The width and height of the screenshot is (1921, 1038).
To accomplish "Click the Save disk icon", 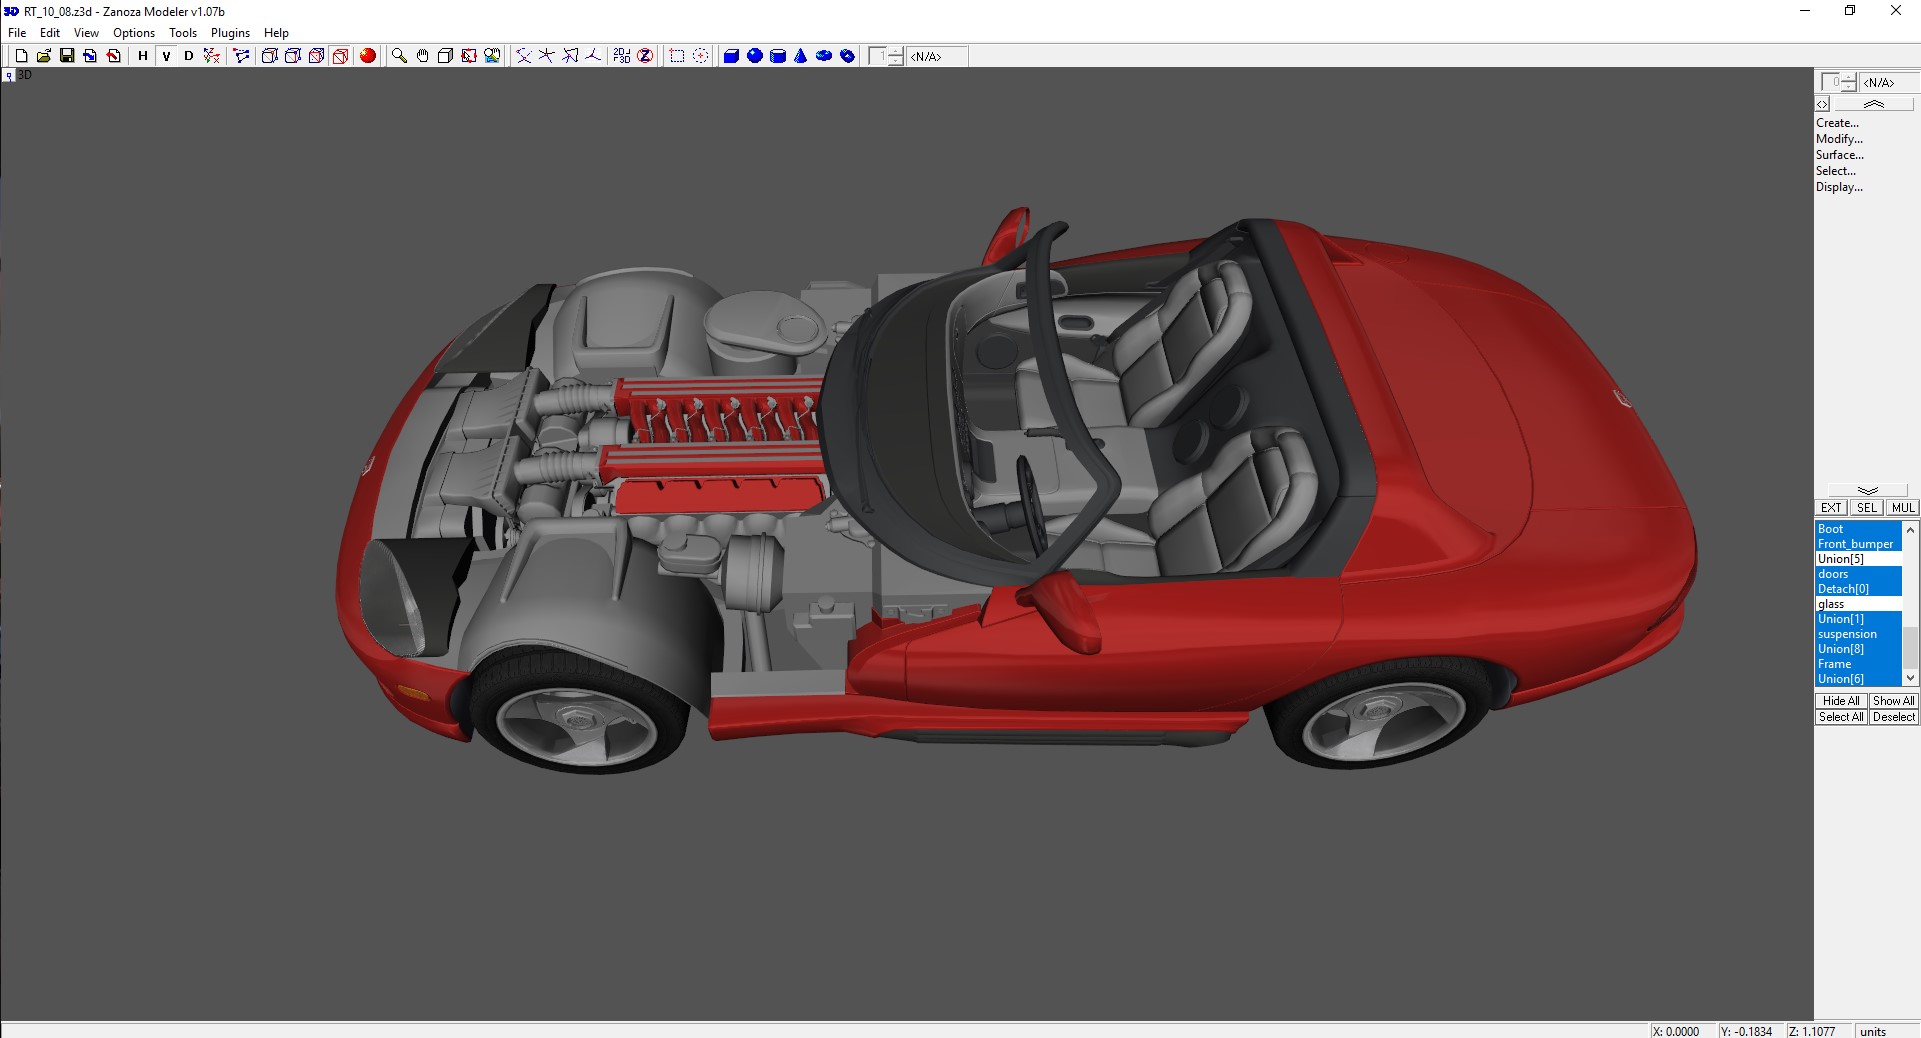I will (67, 56).
